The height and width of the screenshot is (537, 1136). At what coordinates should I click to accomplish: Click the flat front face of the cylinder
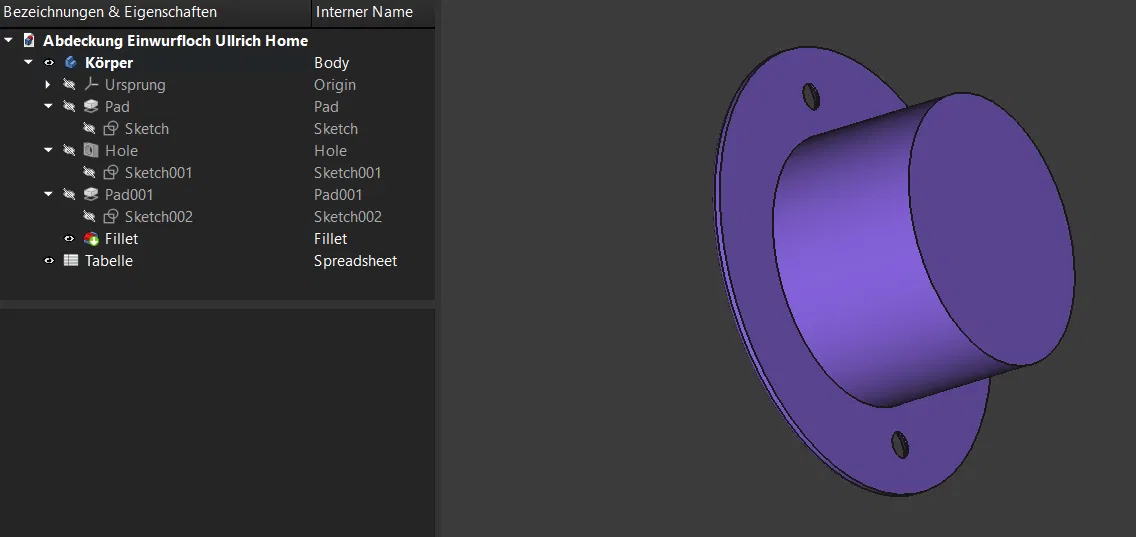(991, 229)
